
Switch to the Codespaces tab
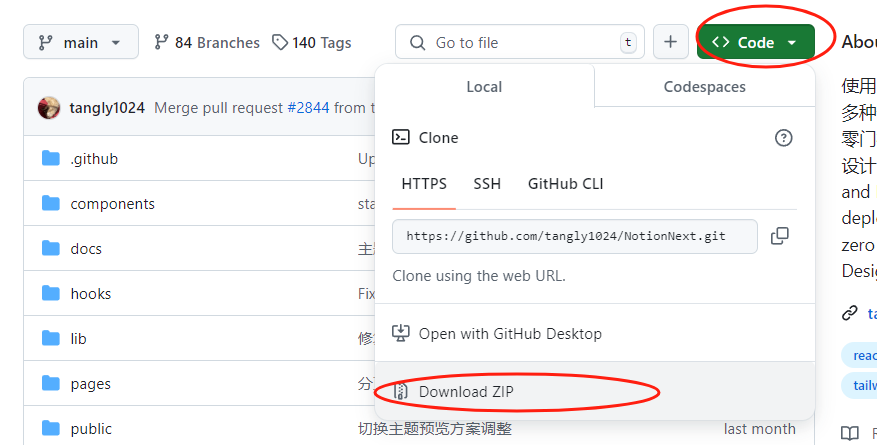point(704,87)
